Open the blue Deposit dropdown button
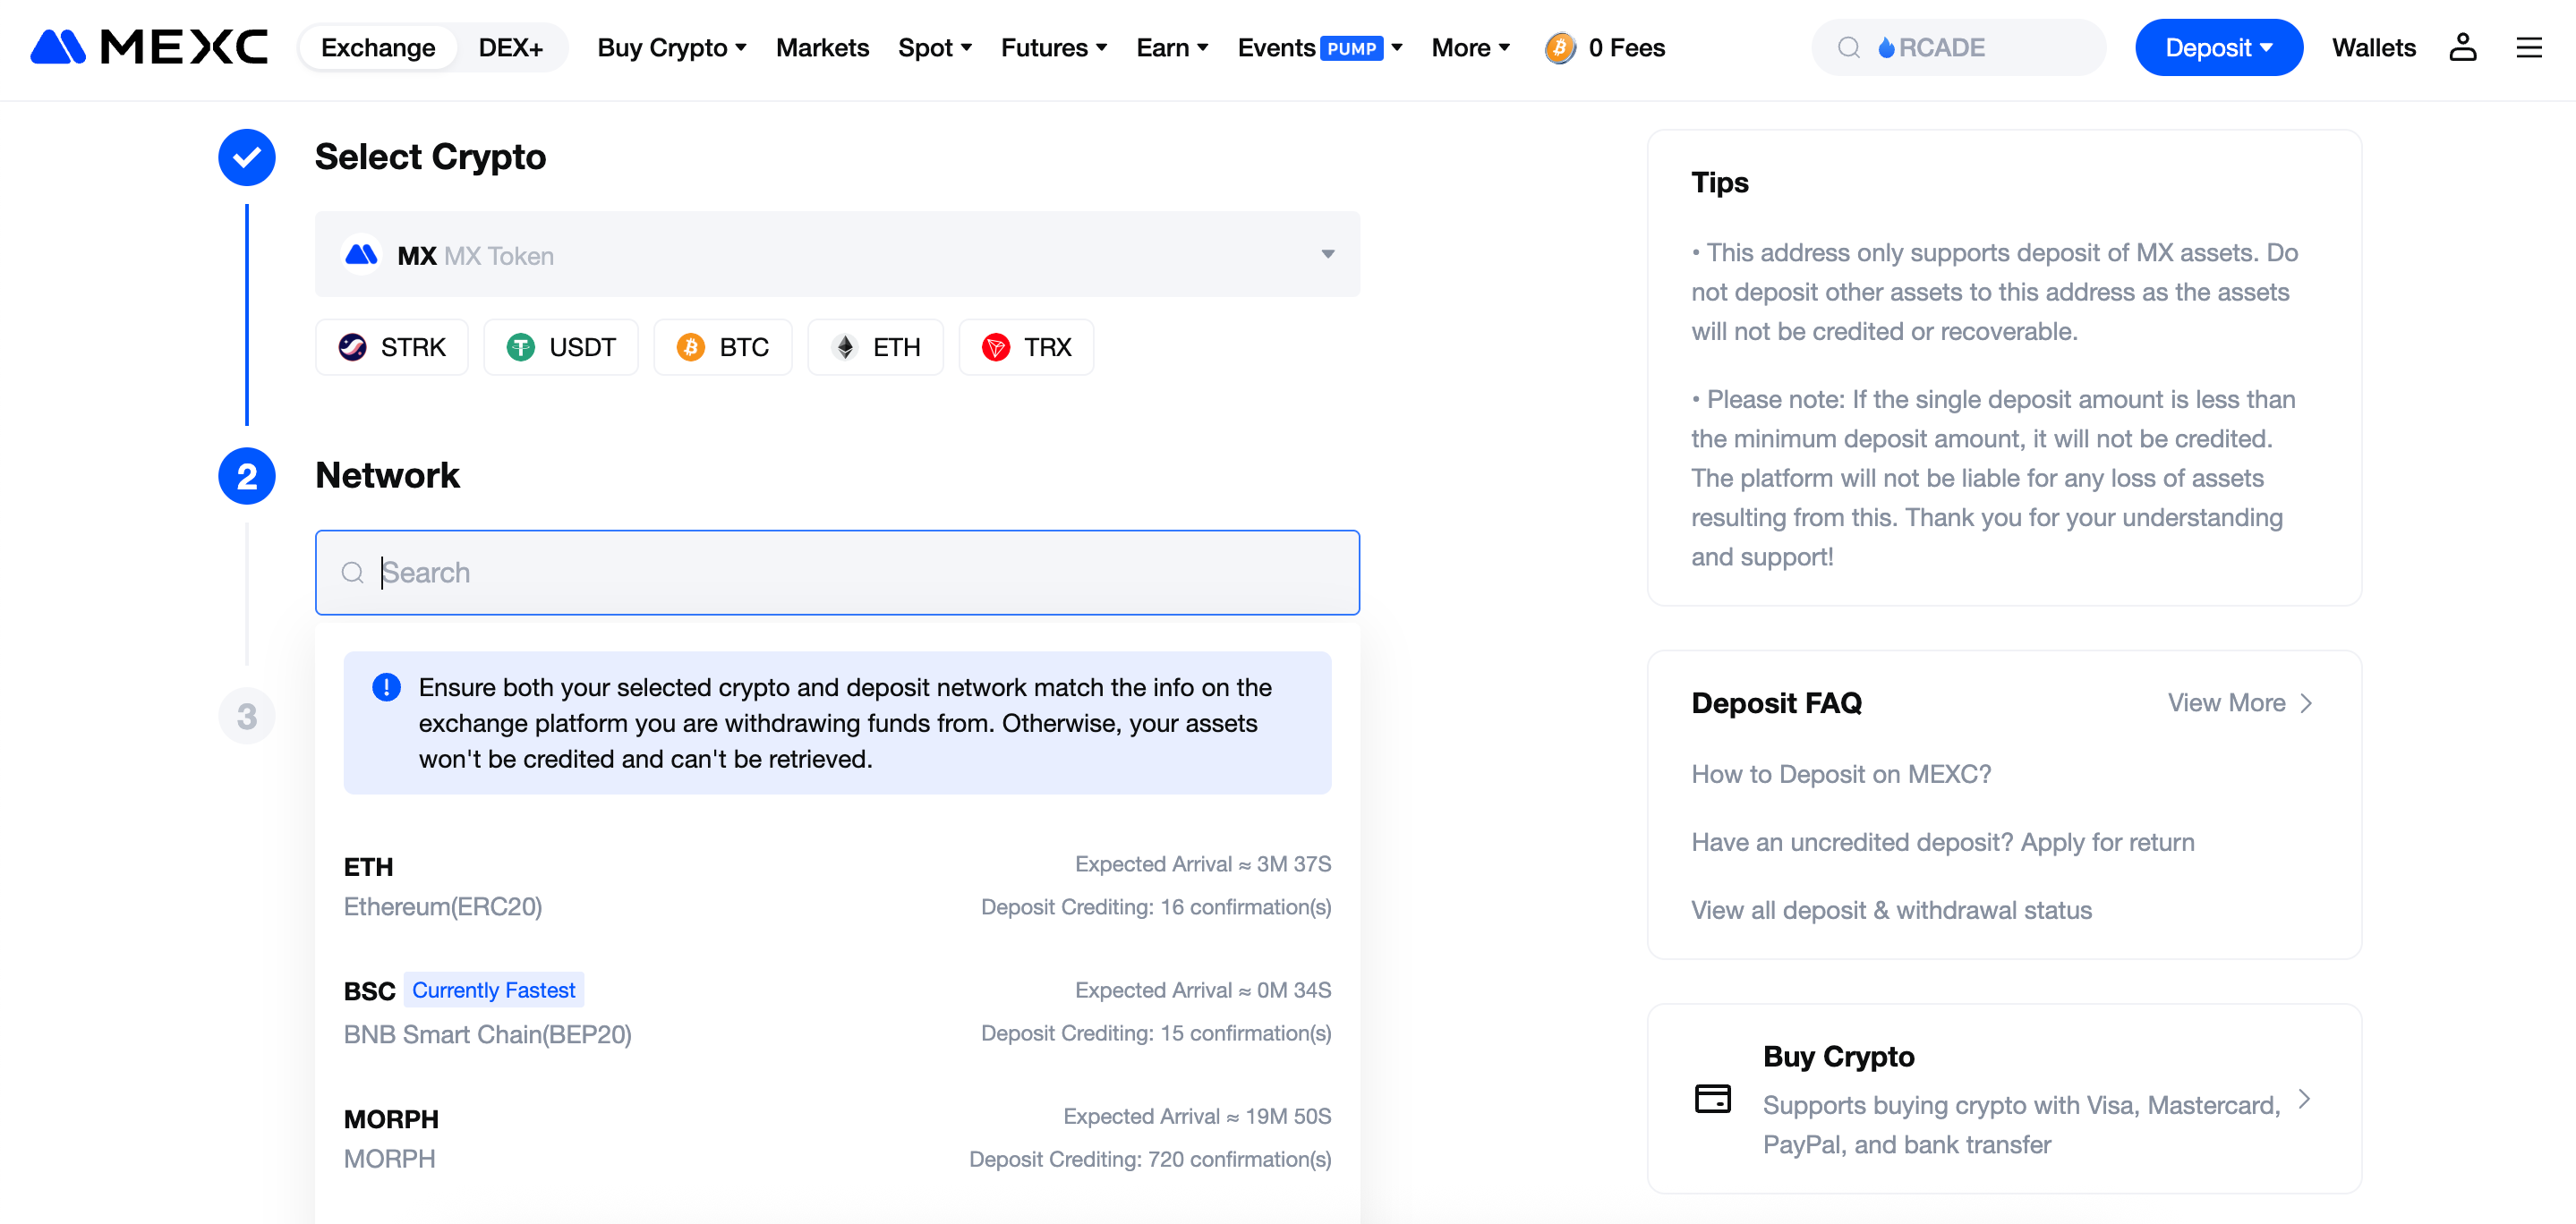 [x=2218, y=47]
